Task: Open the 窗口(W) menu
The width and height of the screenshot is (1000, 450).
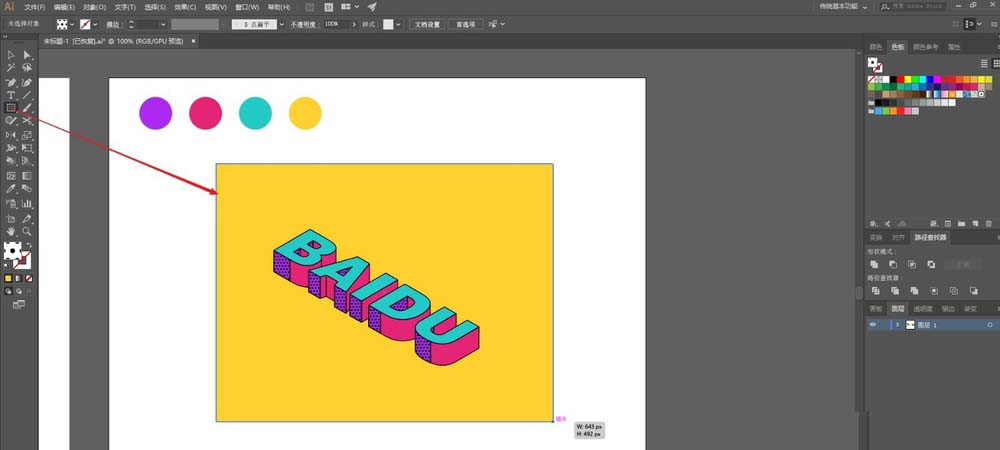Action: click(247, 7)
